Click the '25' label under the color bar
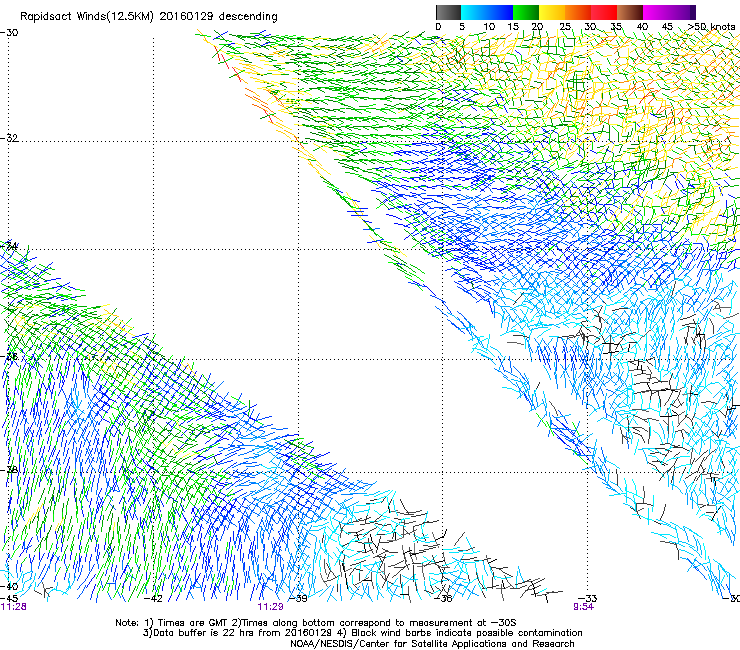Screen dimensions: 740x650 [x=565, y=27]
